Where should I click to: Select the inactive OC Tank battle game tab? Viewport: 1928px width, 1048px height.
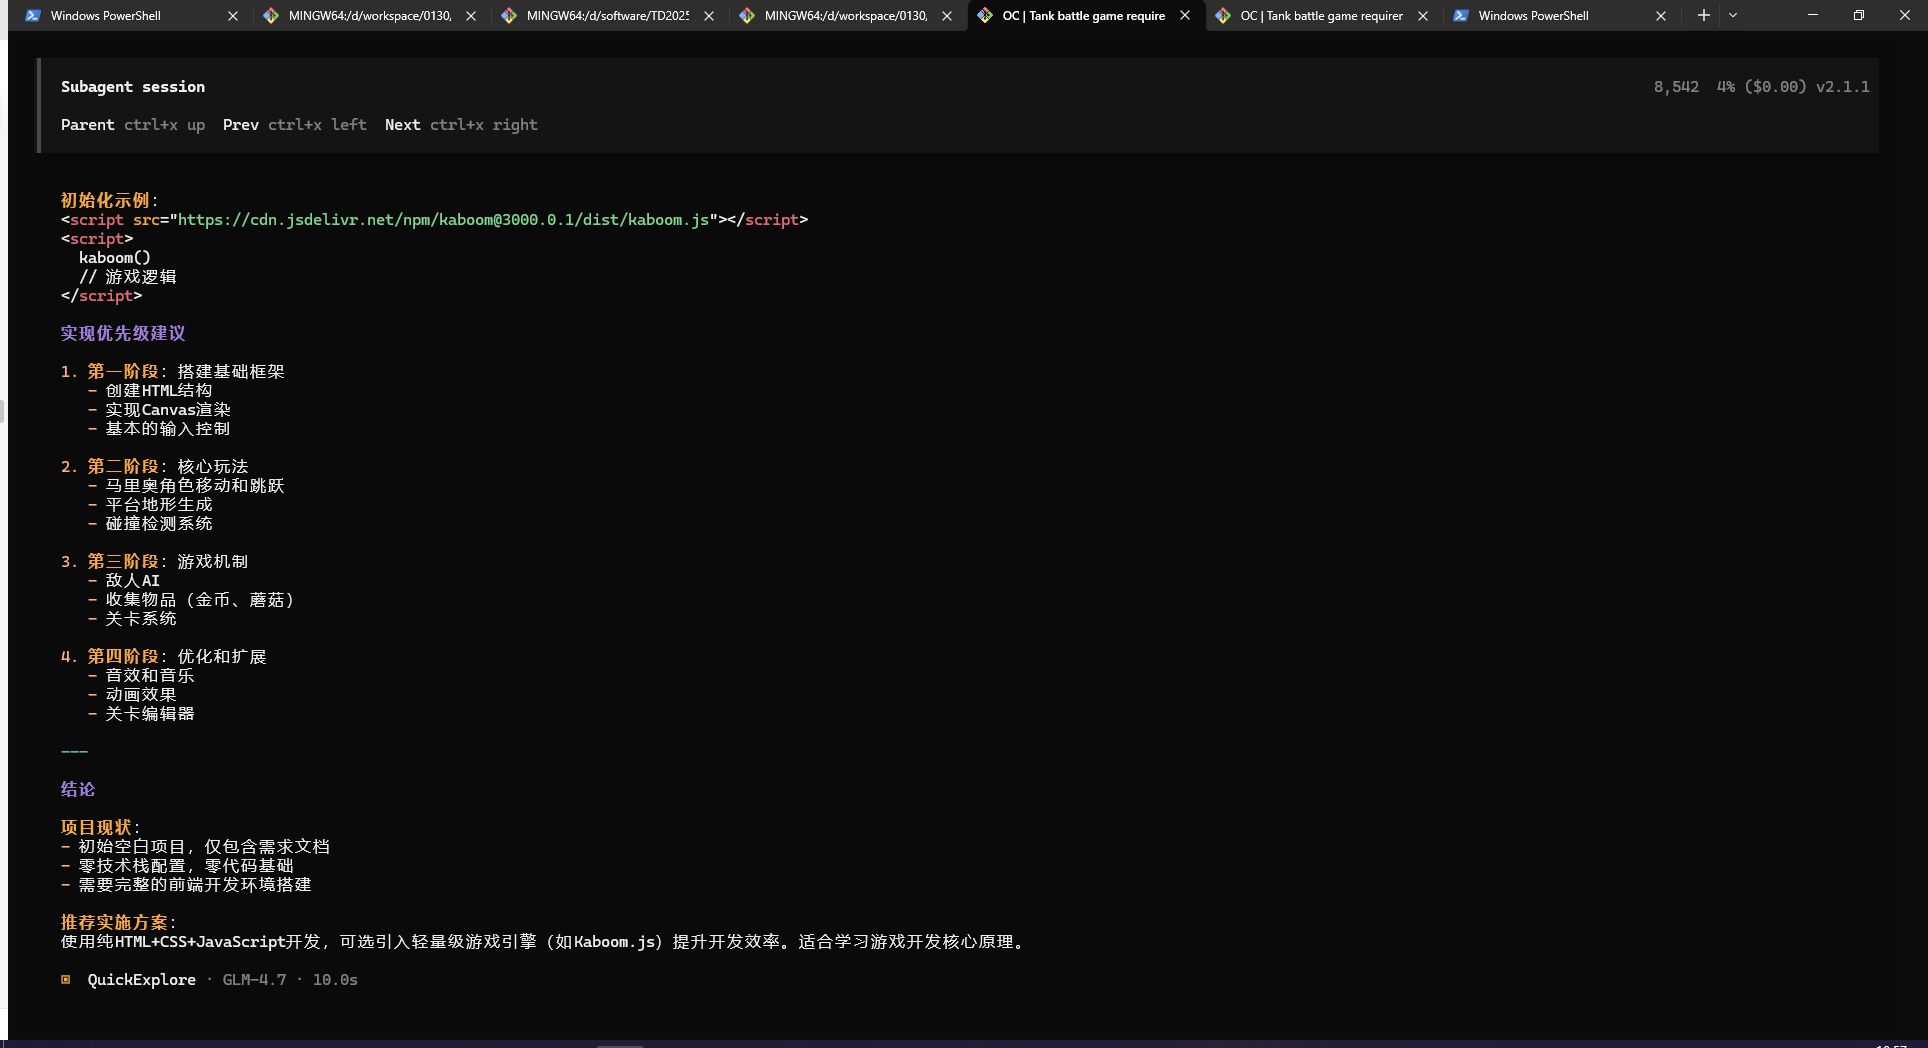click(x=1320, y=16)
